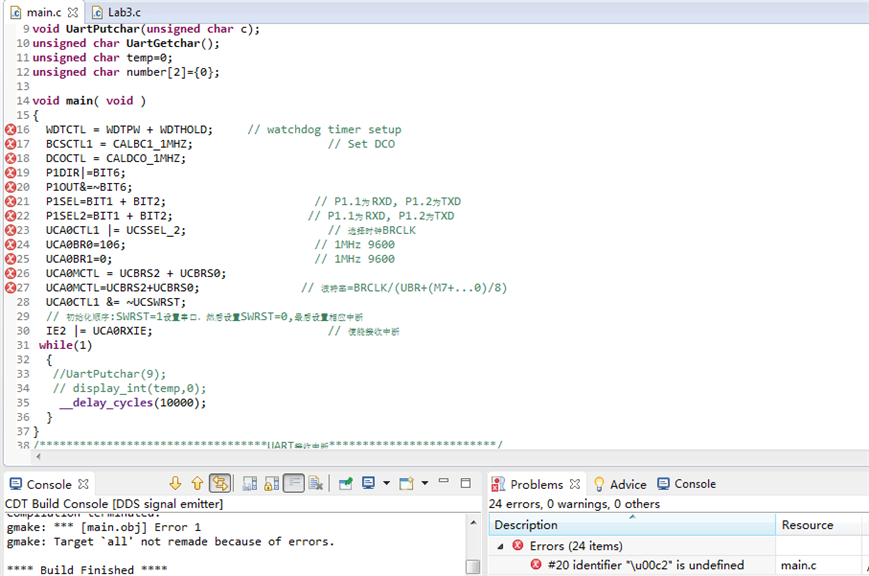Clear the build console output
This screenshot has width=869, height=576.
click(x=316, y=484)
